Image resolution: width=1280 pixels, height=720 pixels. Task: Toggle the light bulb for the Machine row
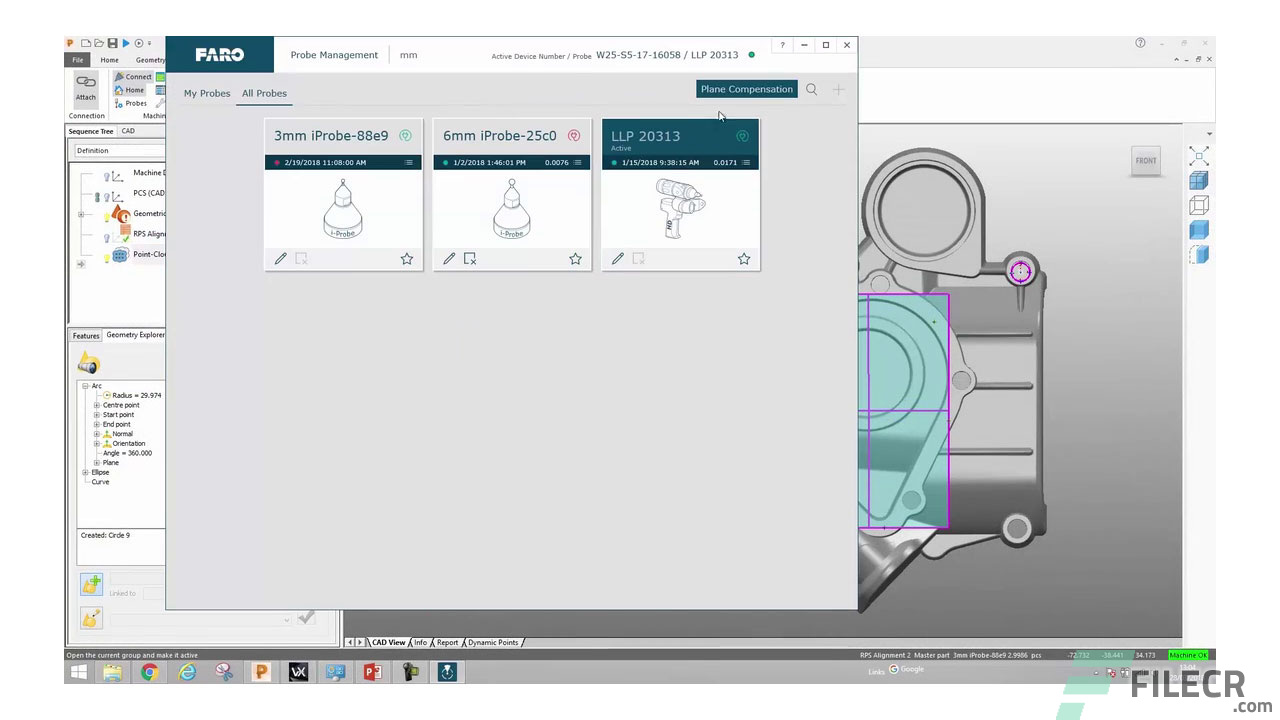tap(107, 177)
